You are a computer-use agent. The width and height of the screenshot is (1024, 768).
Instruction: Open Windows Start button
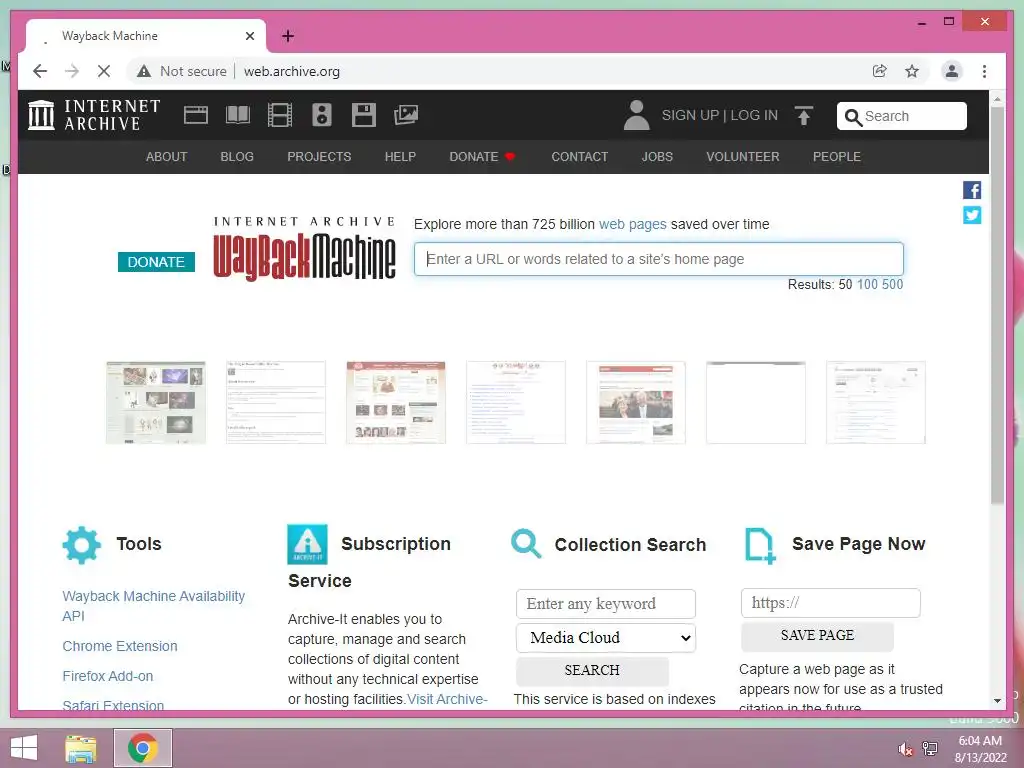(x=24, y=748)
